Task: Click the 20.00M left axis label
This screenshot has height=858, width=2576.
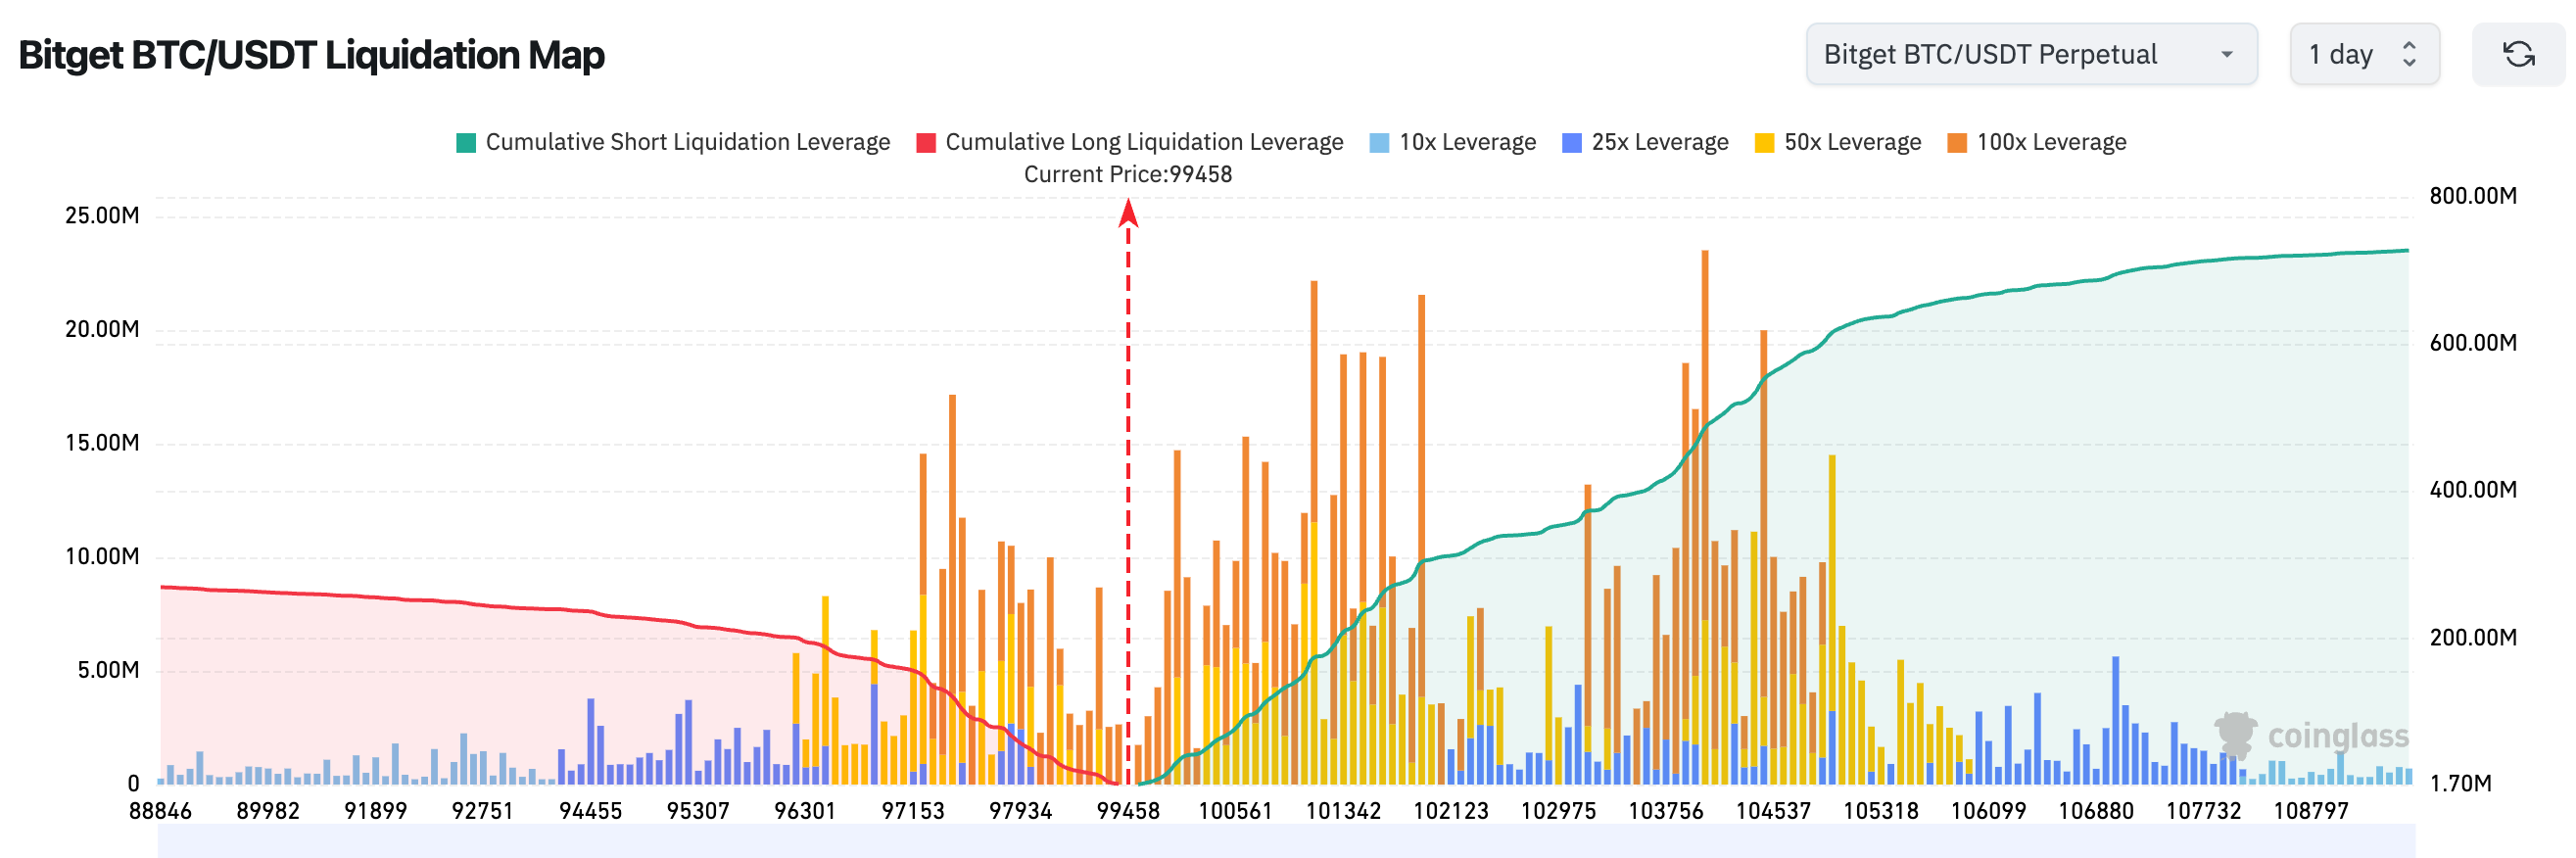Action: [x=102, y=330]
